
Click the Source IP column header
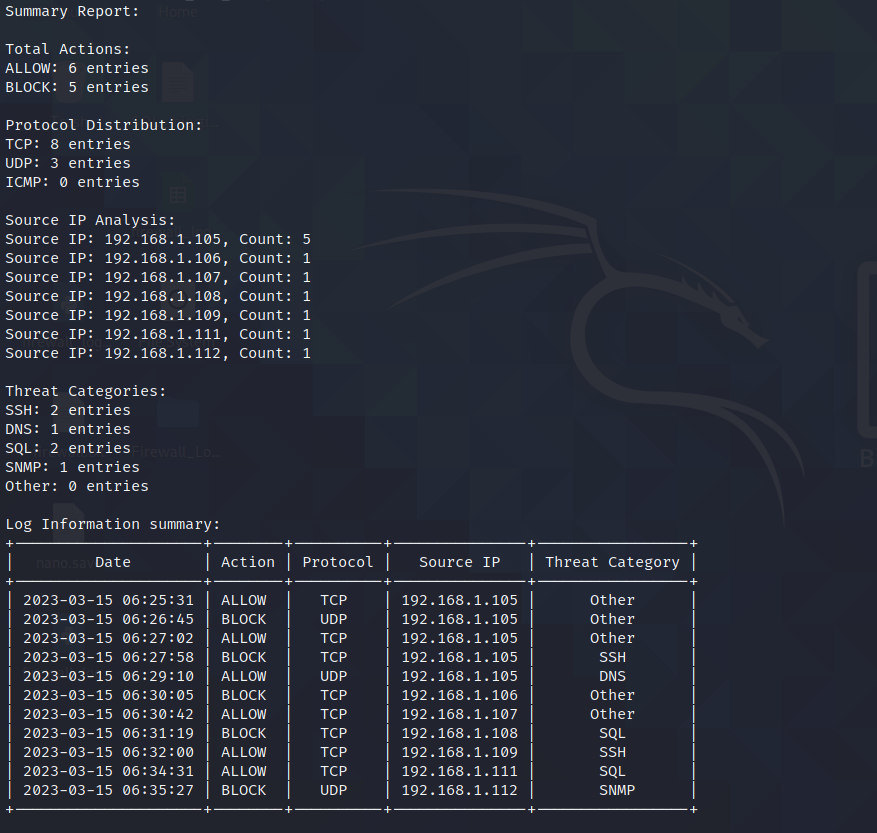459,561
